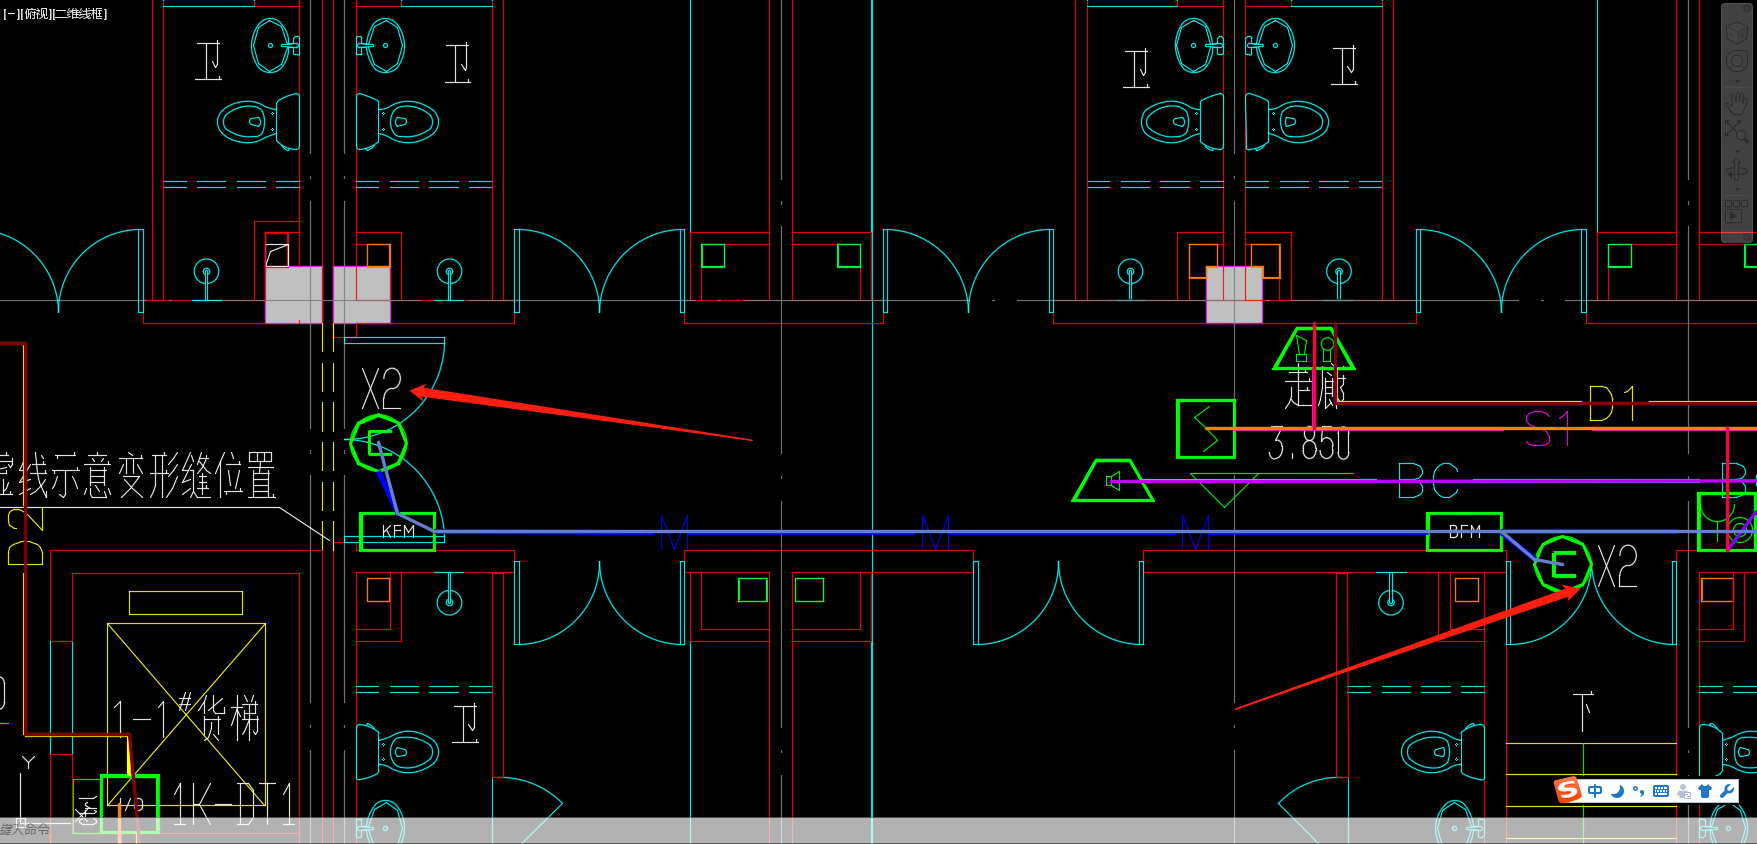1757x844 pixels.
Task: Select the 1-1#货梯 freight elevator text
Action: coord(186,718)
